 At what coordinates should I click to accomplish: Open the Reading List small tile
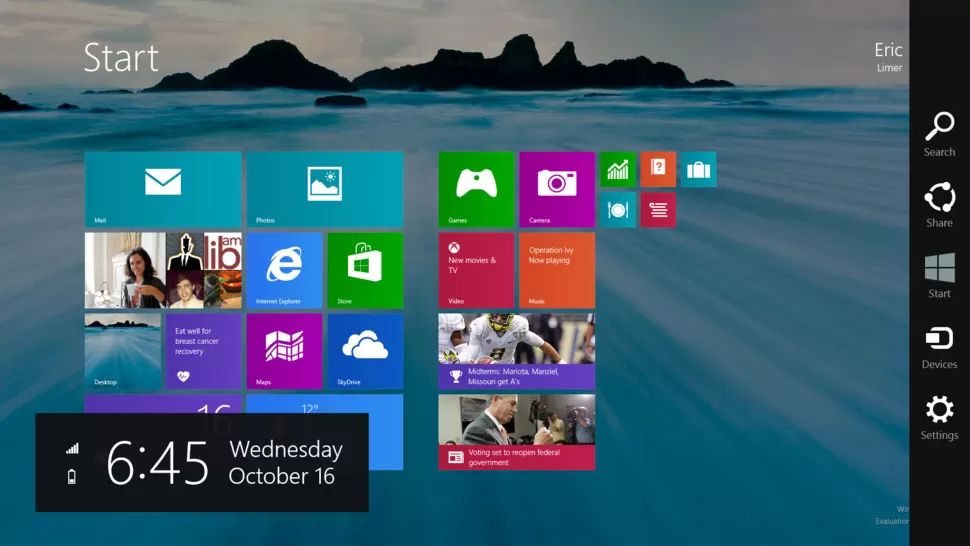[658, 210]
